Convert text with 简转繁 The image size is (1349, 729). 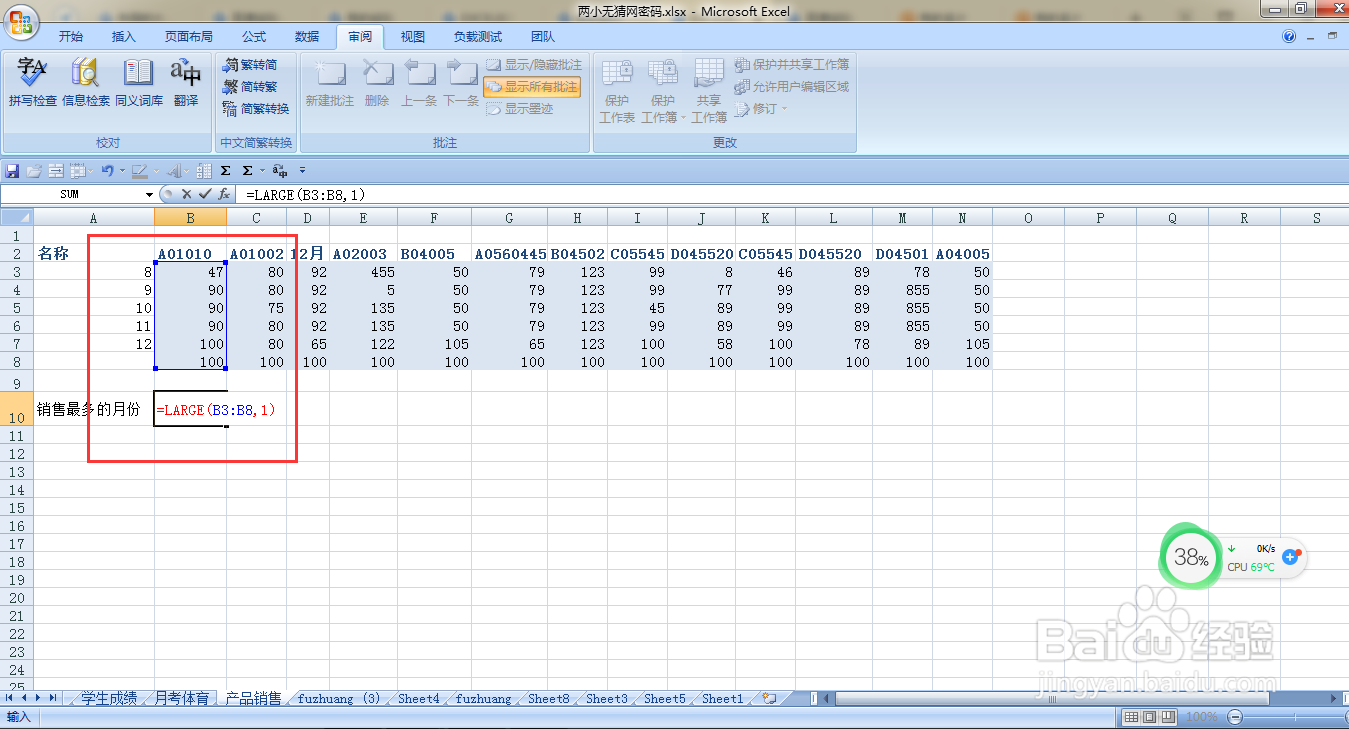tap(250, 87)
